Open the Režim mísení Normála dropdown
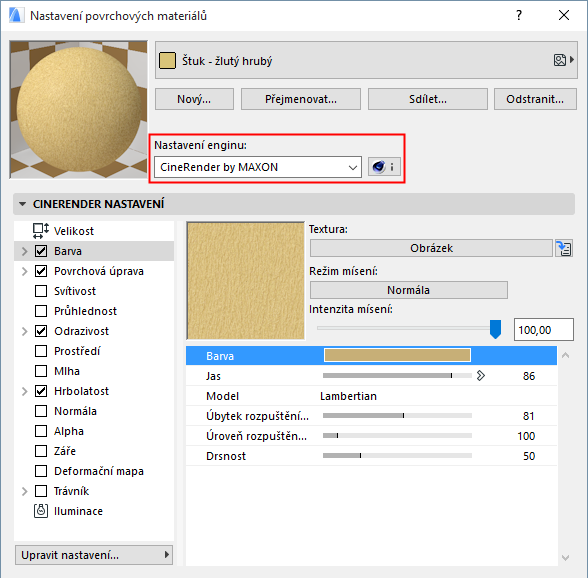The height and width of the screenshot is (578, 588). tap(408, 290)
